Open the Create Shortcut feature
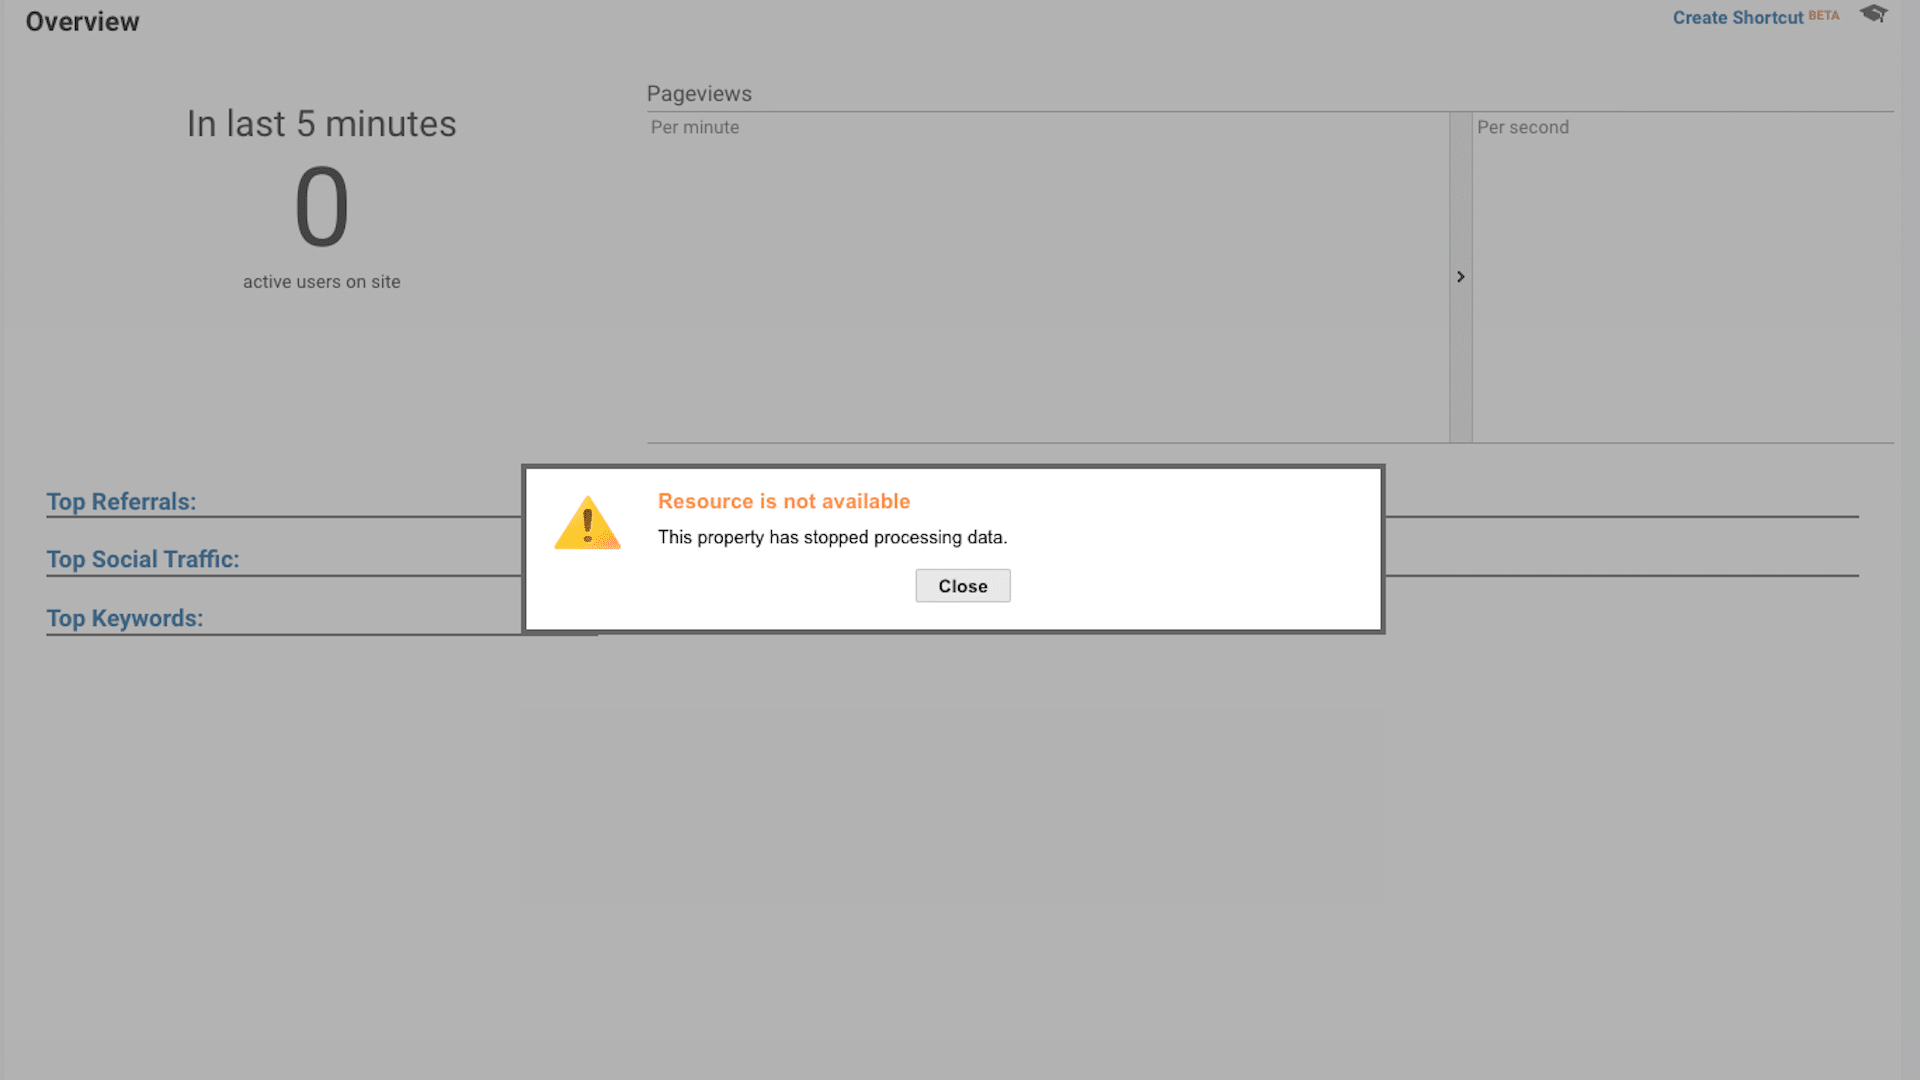The image size is (1920, 1080). tap(1737, 17)
